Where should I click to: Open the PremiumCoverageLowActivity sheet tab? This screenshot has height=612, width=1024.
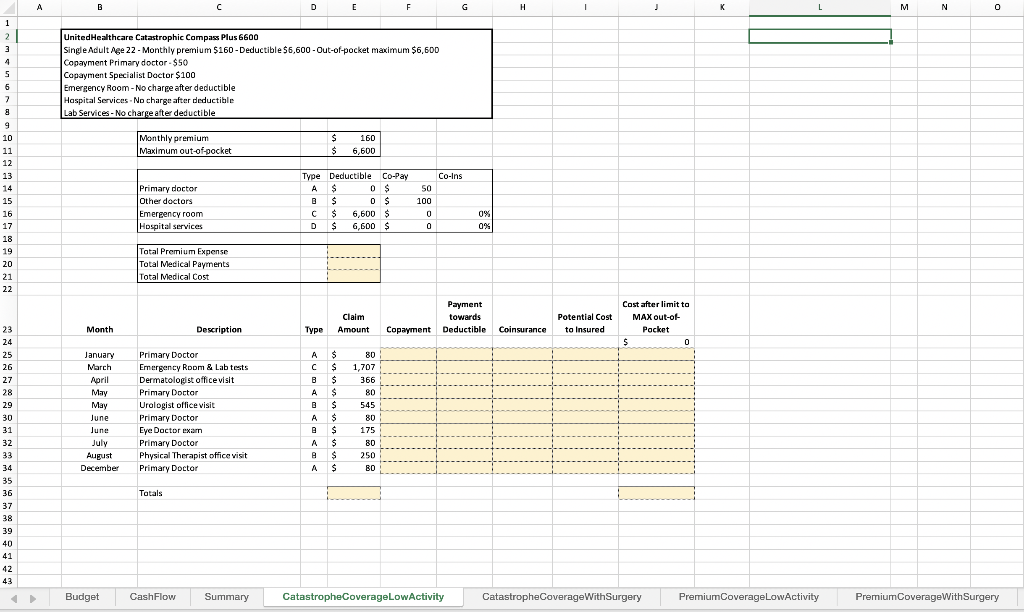point(748,597)
